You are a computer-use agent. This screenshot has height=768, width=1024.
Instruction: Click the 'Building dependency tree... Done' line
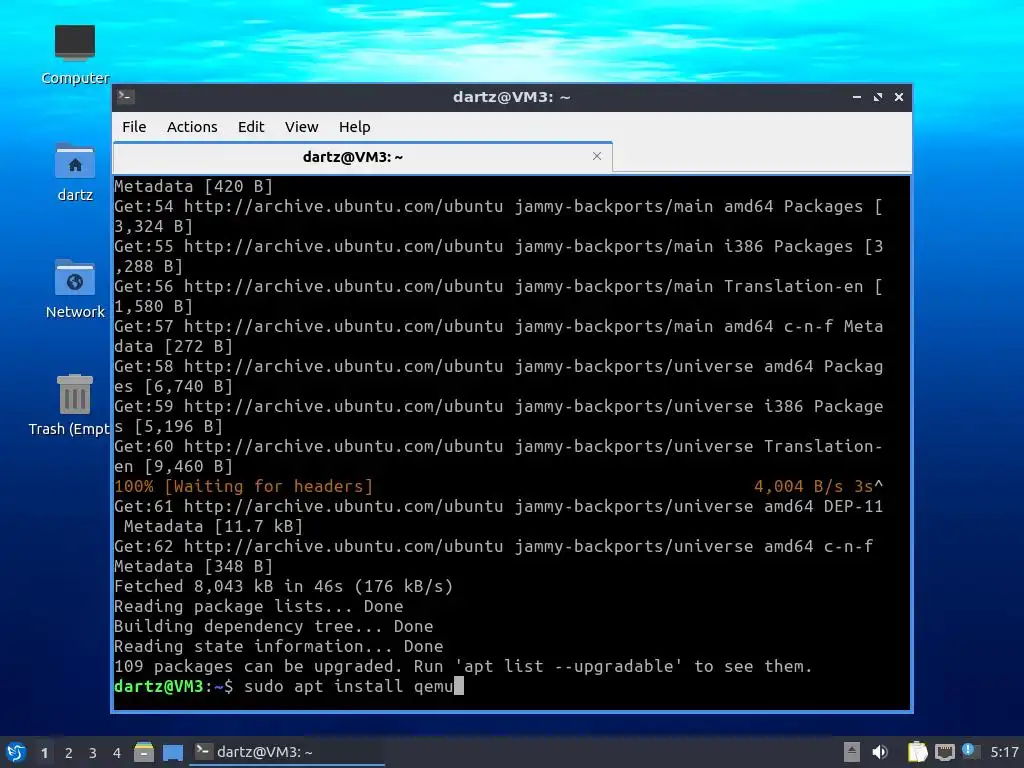point(274,626)
